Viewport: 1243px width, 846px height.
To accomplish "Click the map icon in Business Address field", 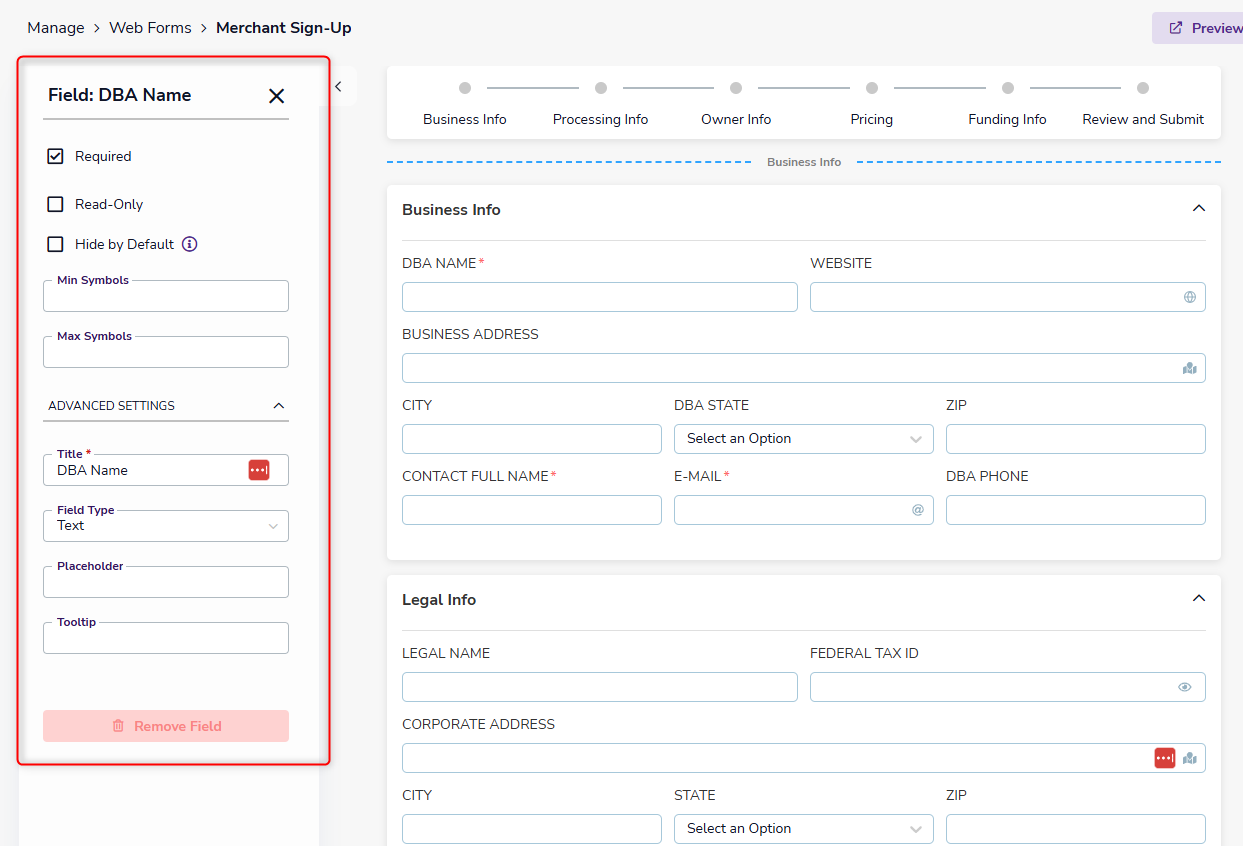I will (1190, 368).
